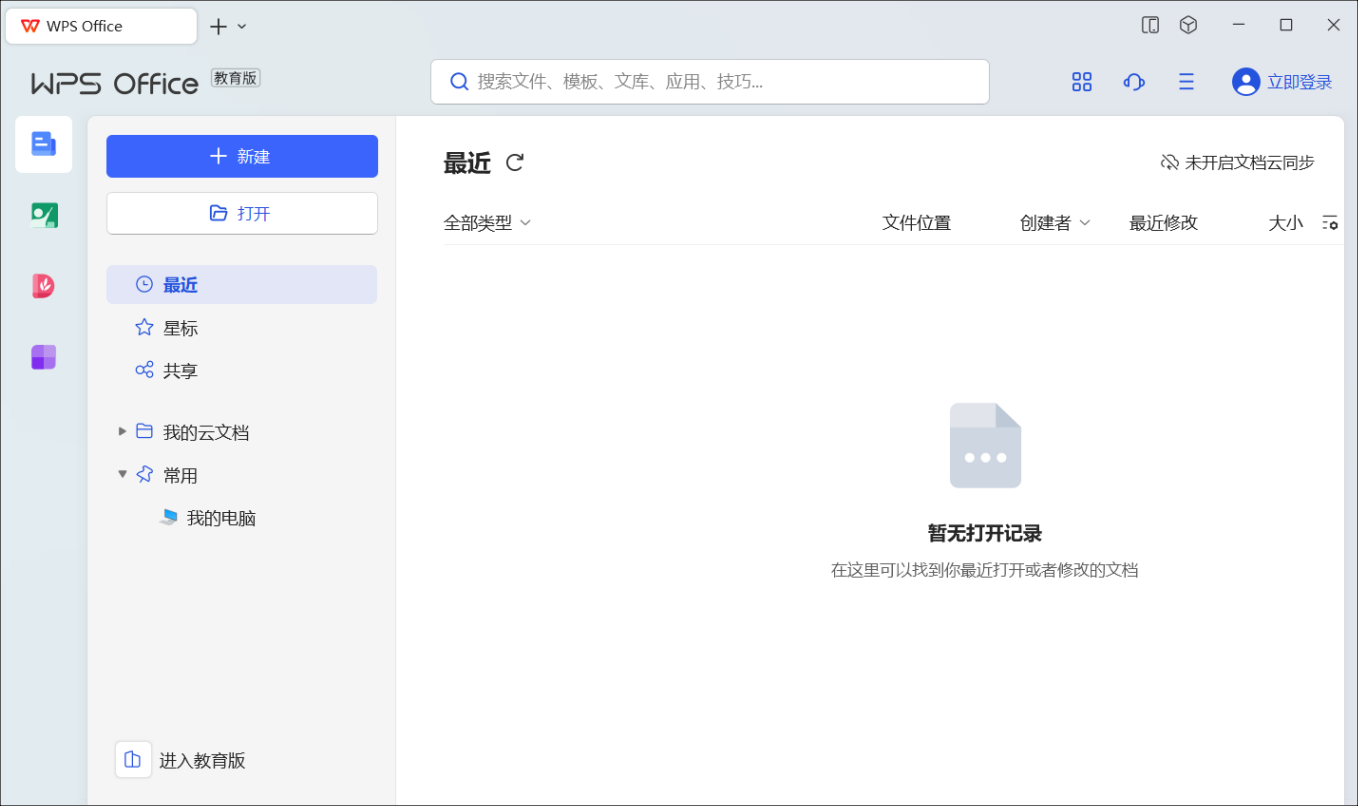Screen dimensions: 1358x806
Task: Collapse the 常用 section
Action: point(122,474)
